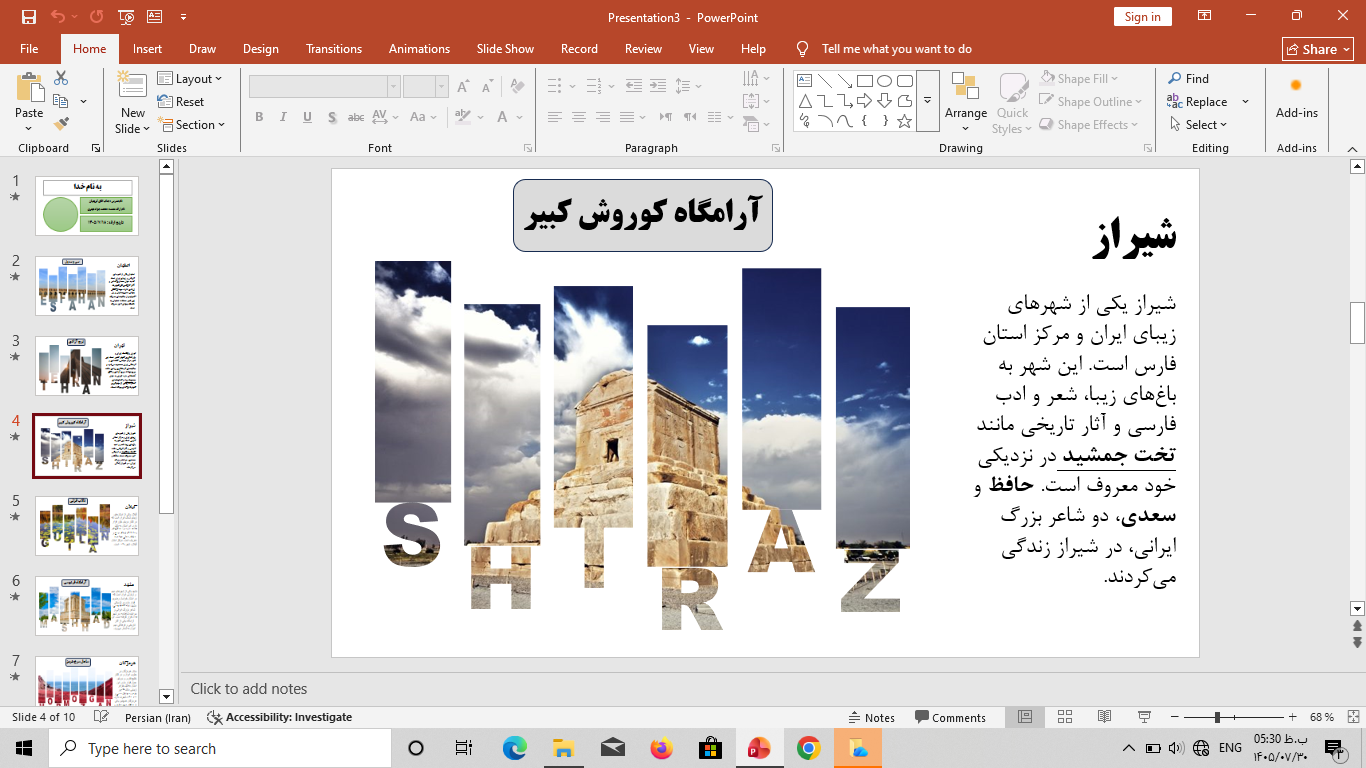Toggle Underline formatting
This screenshot has width=1366, height=768.
pyautogui.click(x=307, y=117)
